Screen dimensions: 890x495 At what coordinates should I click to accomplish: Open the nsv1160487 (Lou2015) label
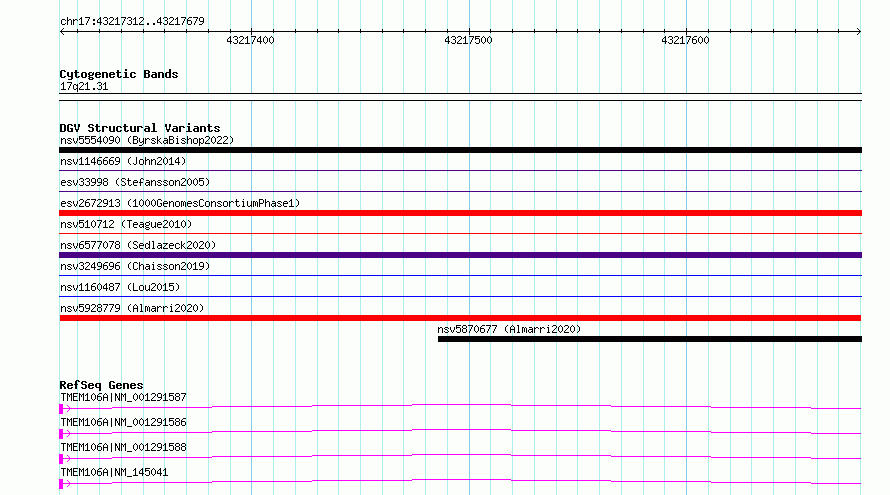[x=120, y=287]
